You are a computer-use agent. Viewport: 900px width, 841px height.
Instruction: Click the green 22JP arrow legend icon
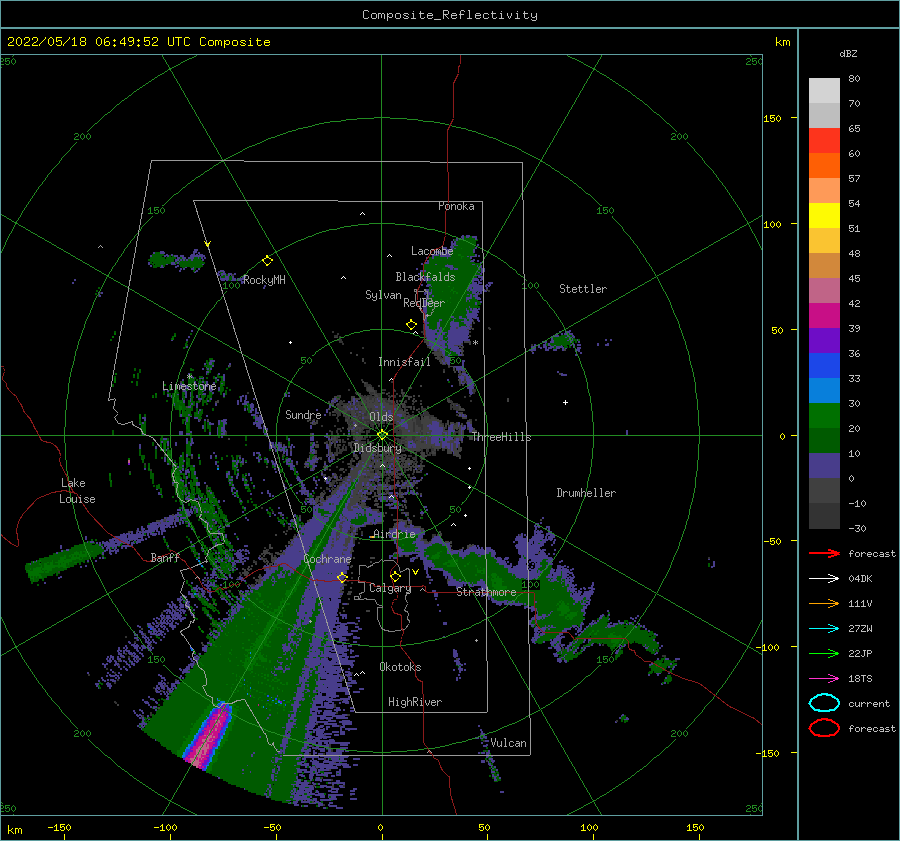coord(824,653)
